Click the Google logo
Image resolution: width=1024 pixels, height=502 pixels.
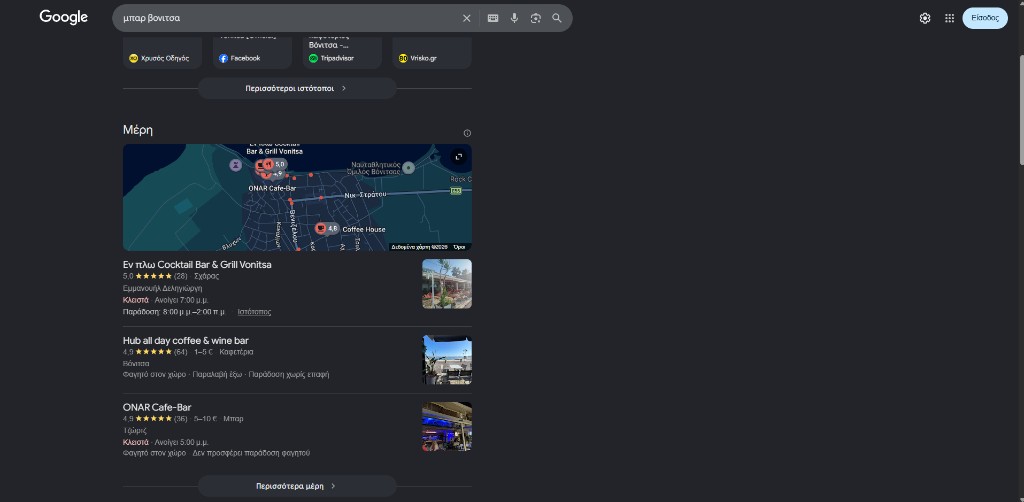tap(63, 18)
